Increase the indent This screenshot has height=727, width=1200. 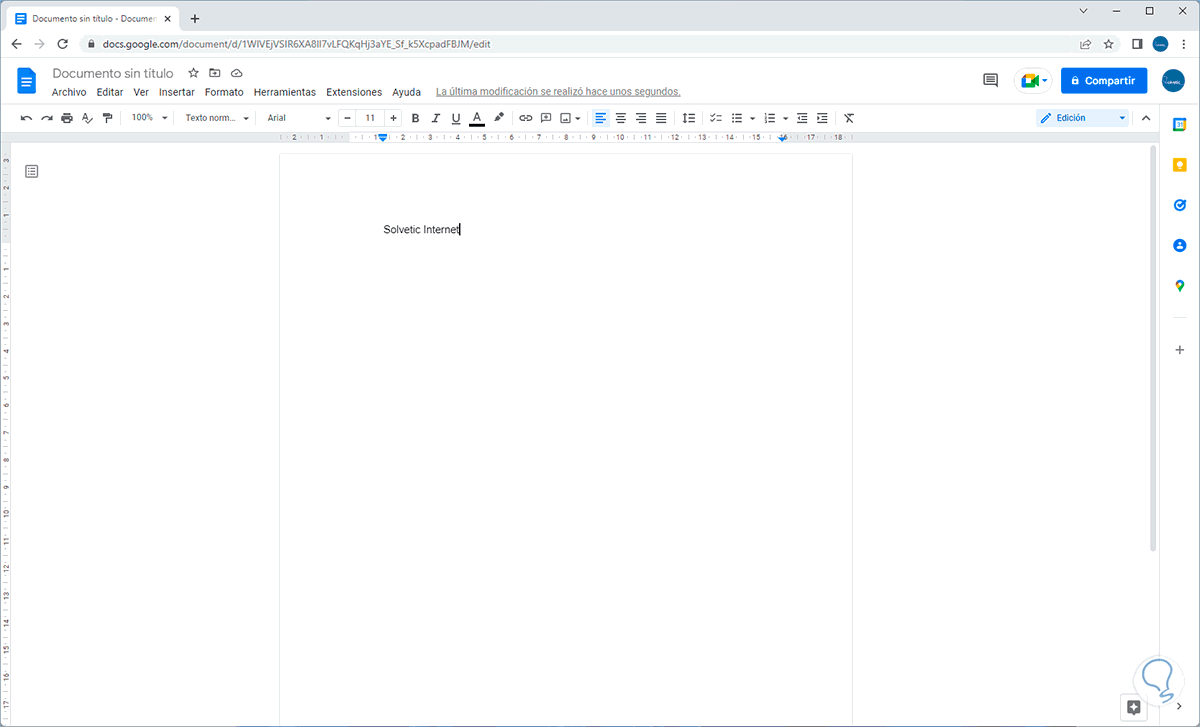822,118
